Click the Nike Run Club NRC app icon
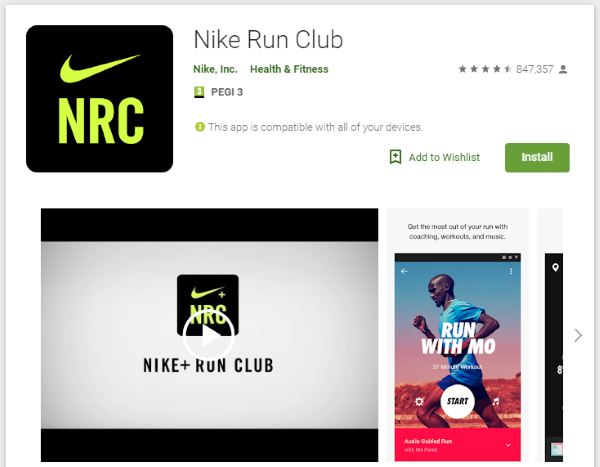The width and height of the screenshot is (600, 467). [x=99, y=99]
